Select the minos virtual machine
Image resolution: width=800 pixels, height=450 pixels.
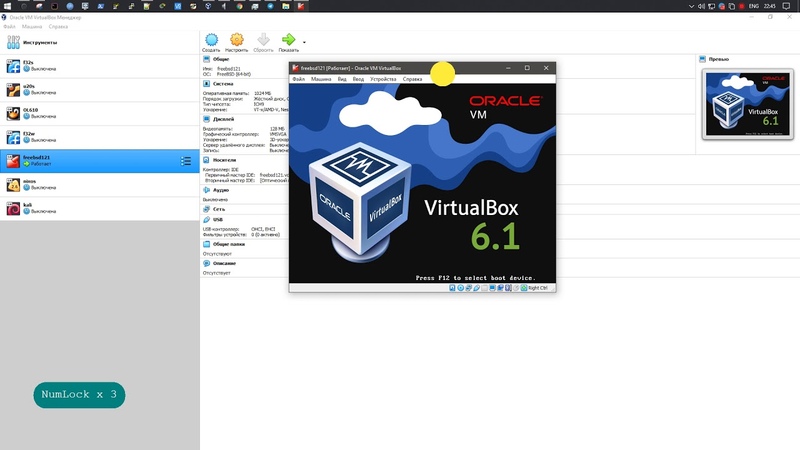(99, 185)
